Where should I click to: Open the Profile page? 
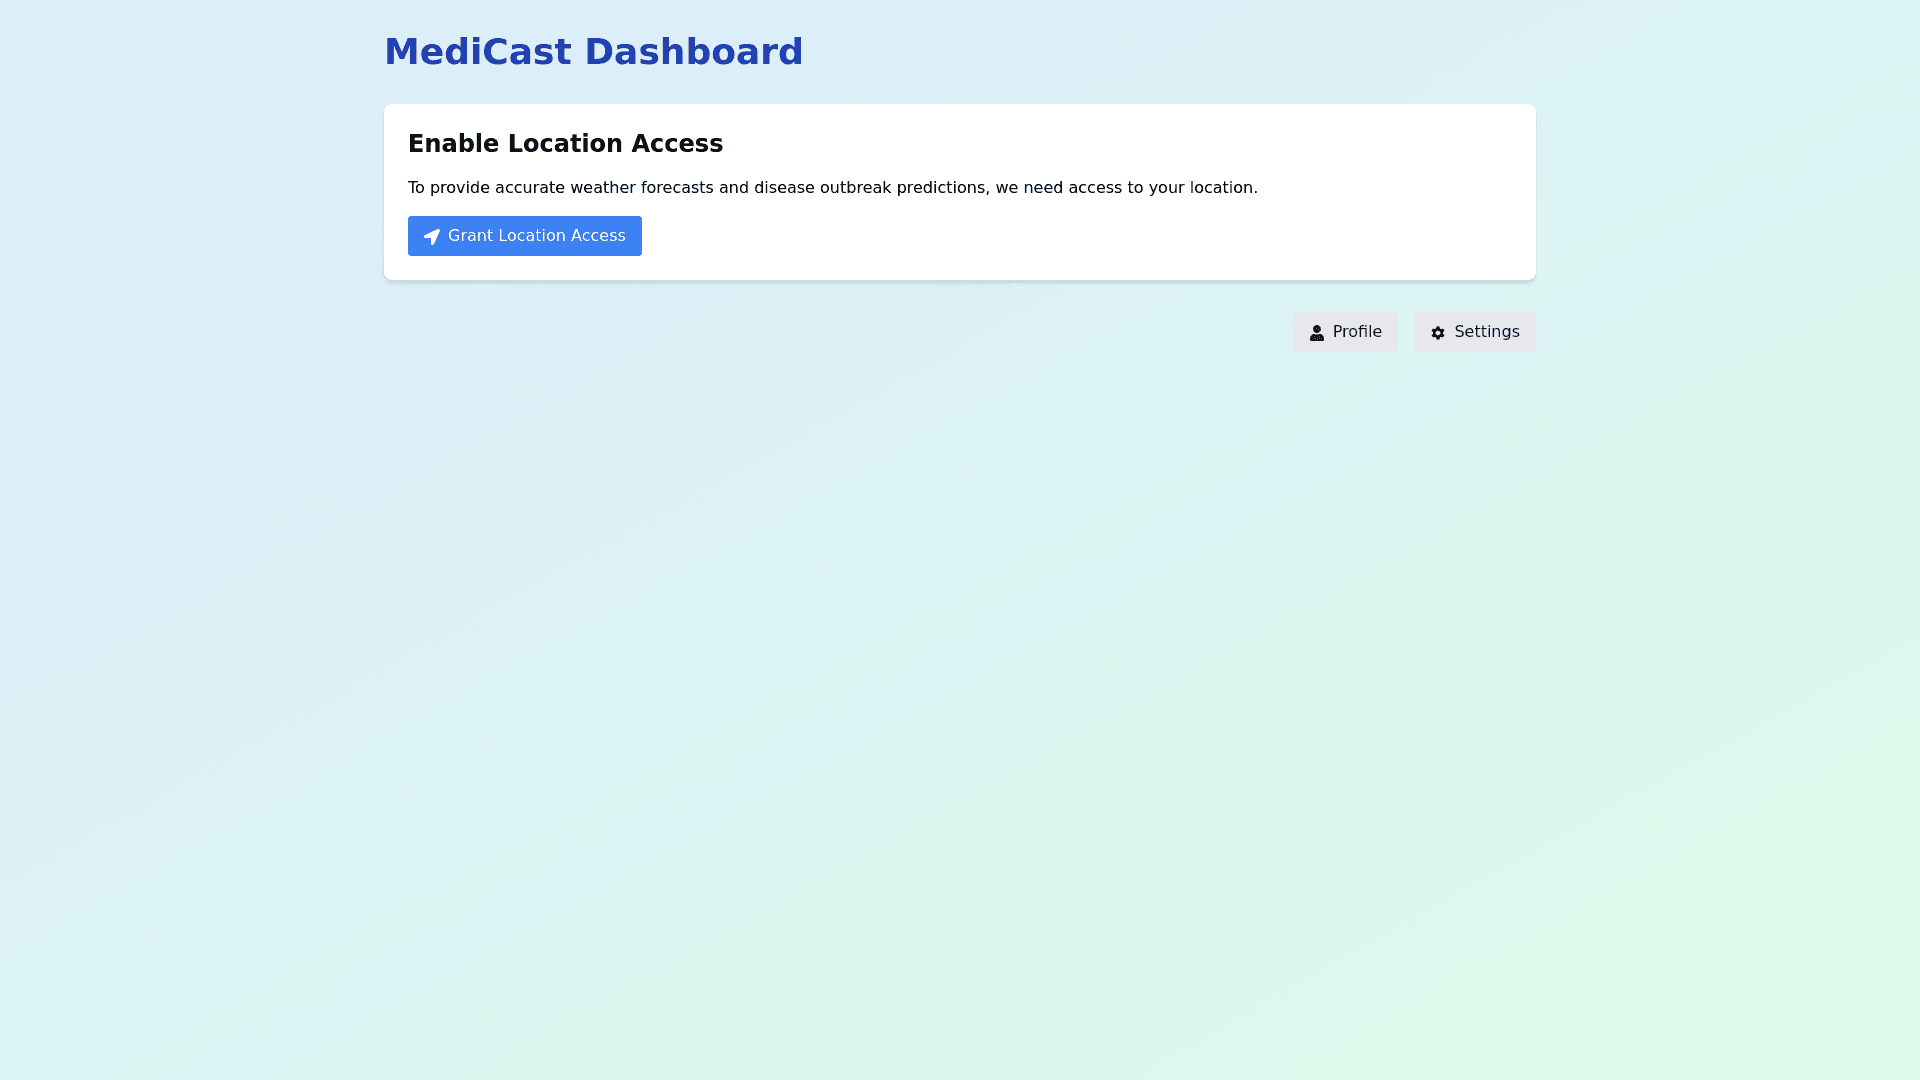(x=1345, y=332)
